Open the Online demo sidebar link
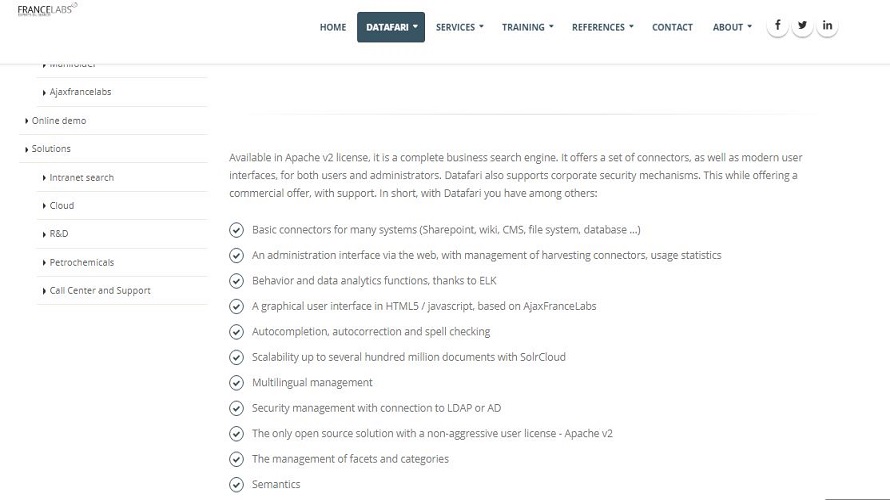 (58, 121)
